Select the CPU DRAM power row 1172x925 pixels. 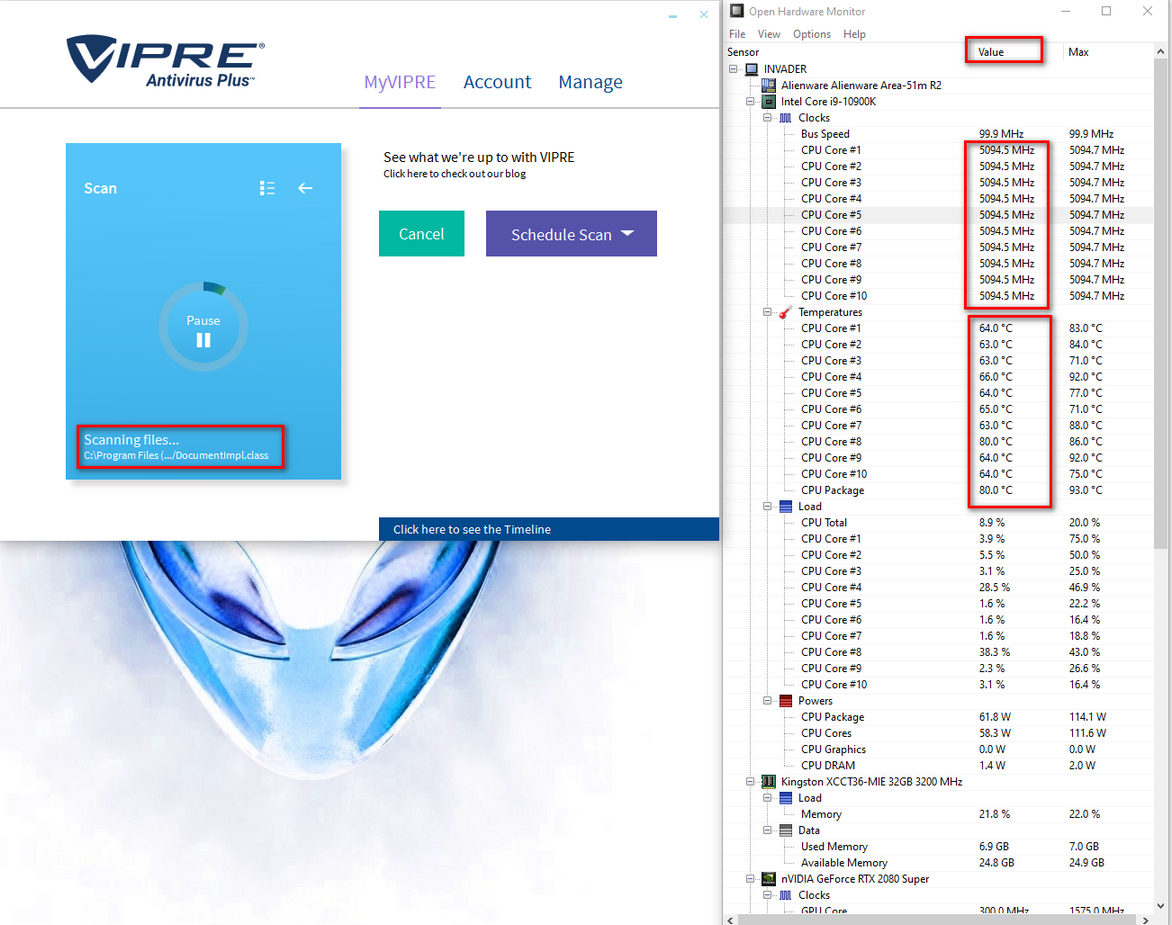point(938,765)
